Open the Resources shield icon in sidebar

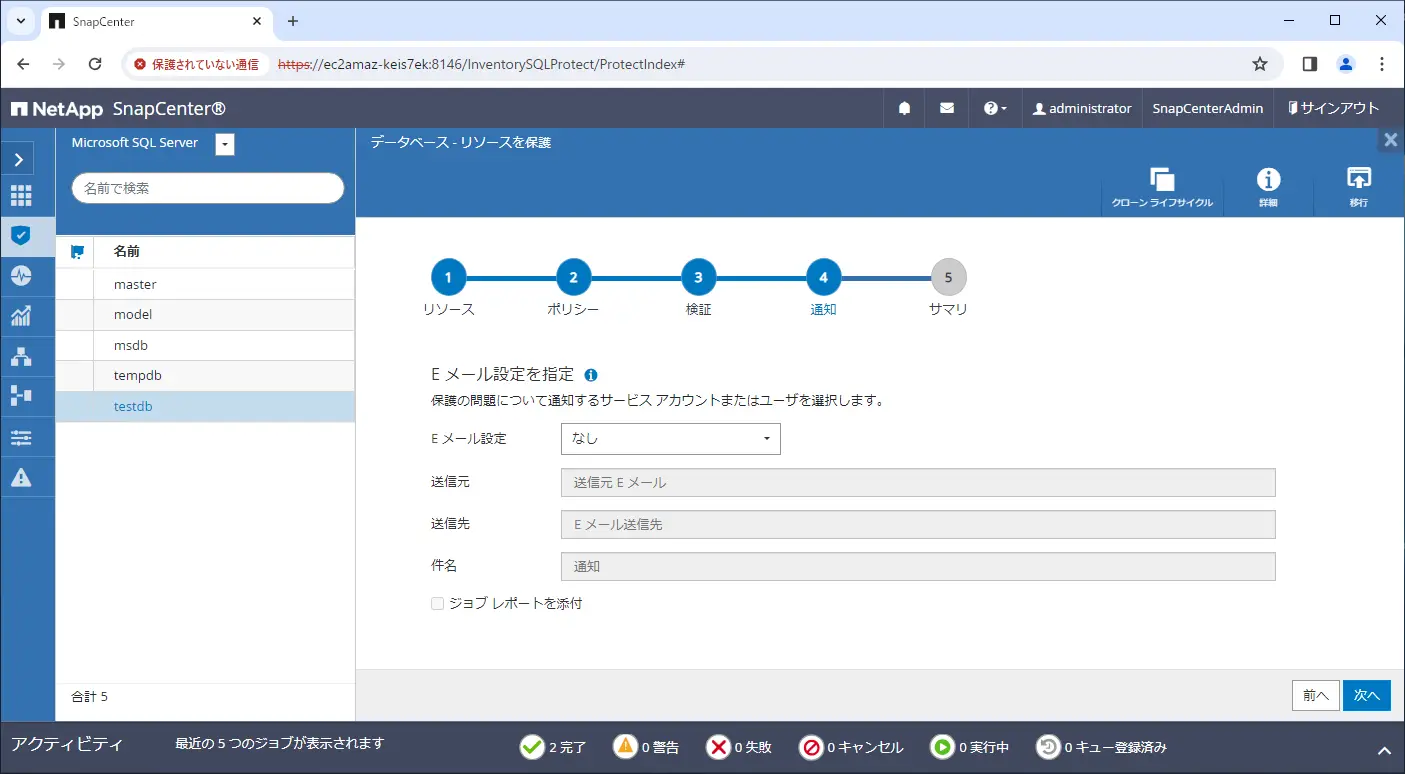(x=20, y=236)
